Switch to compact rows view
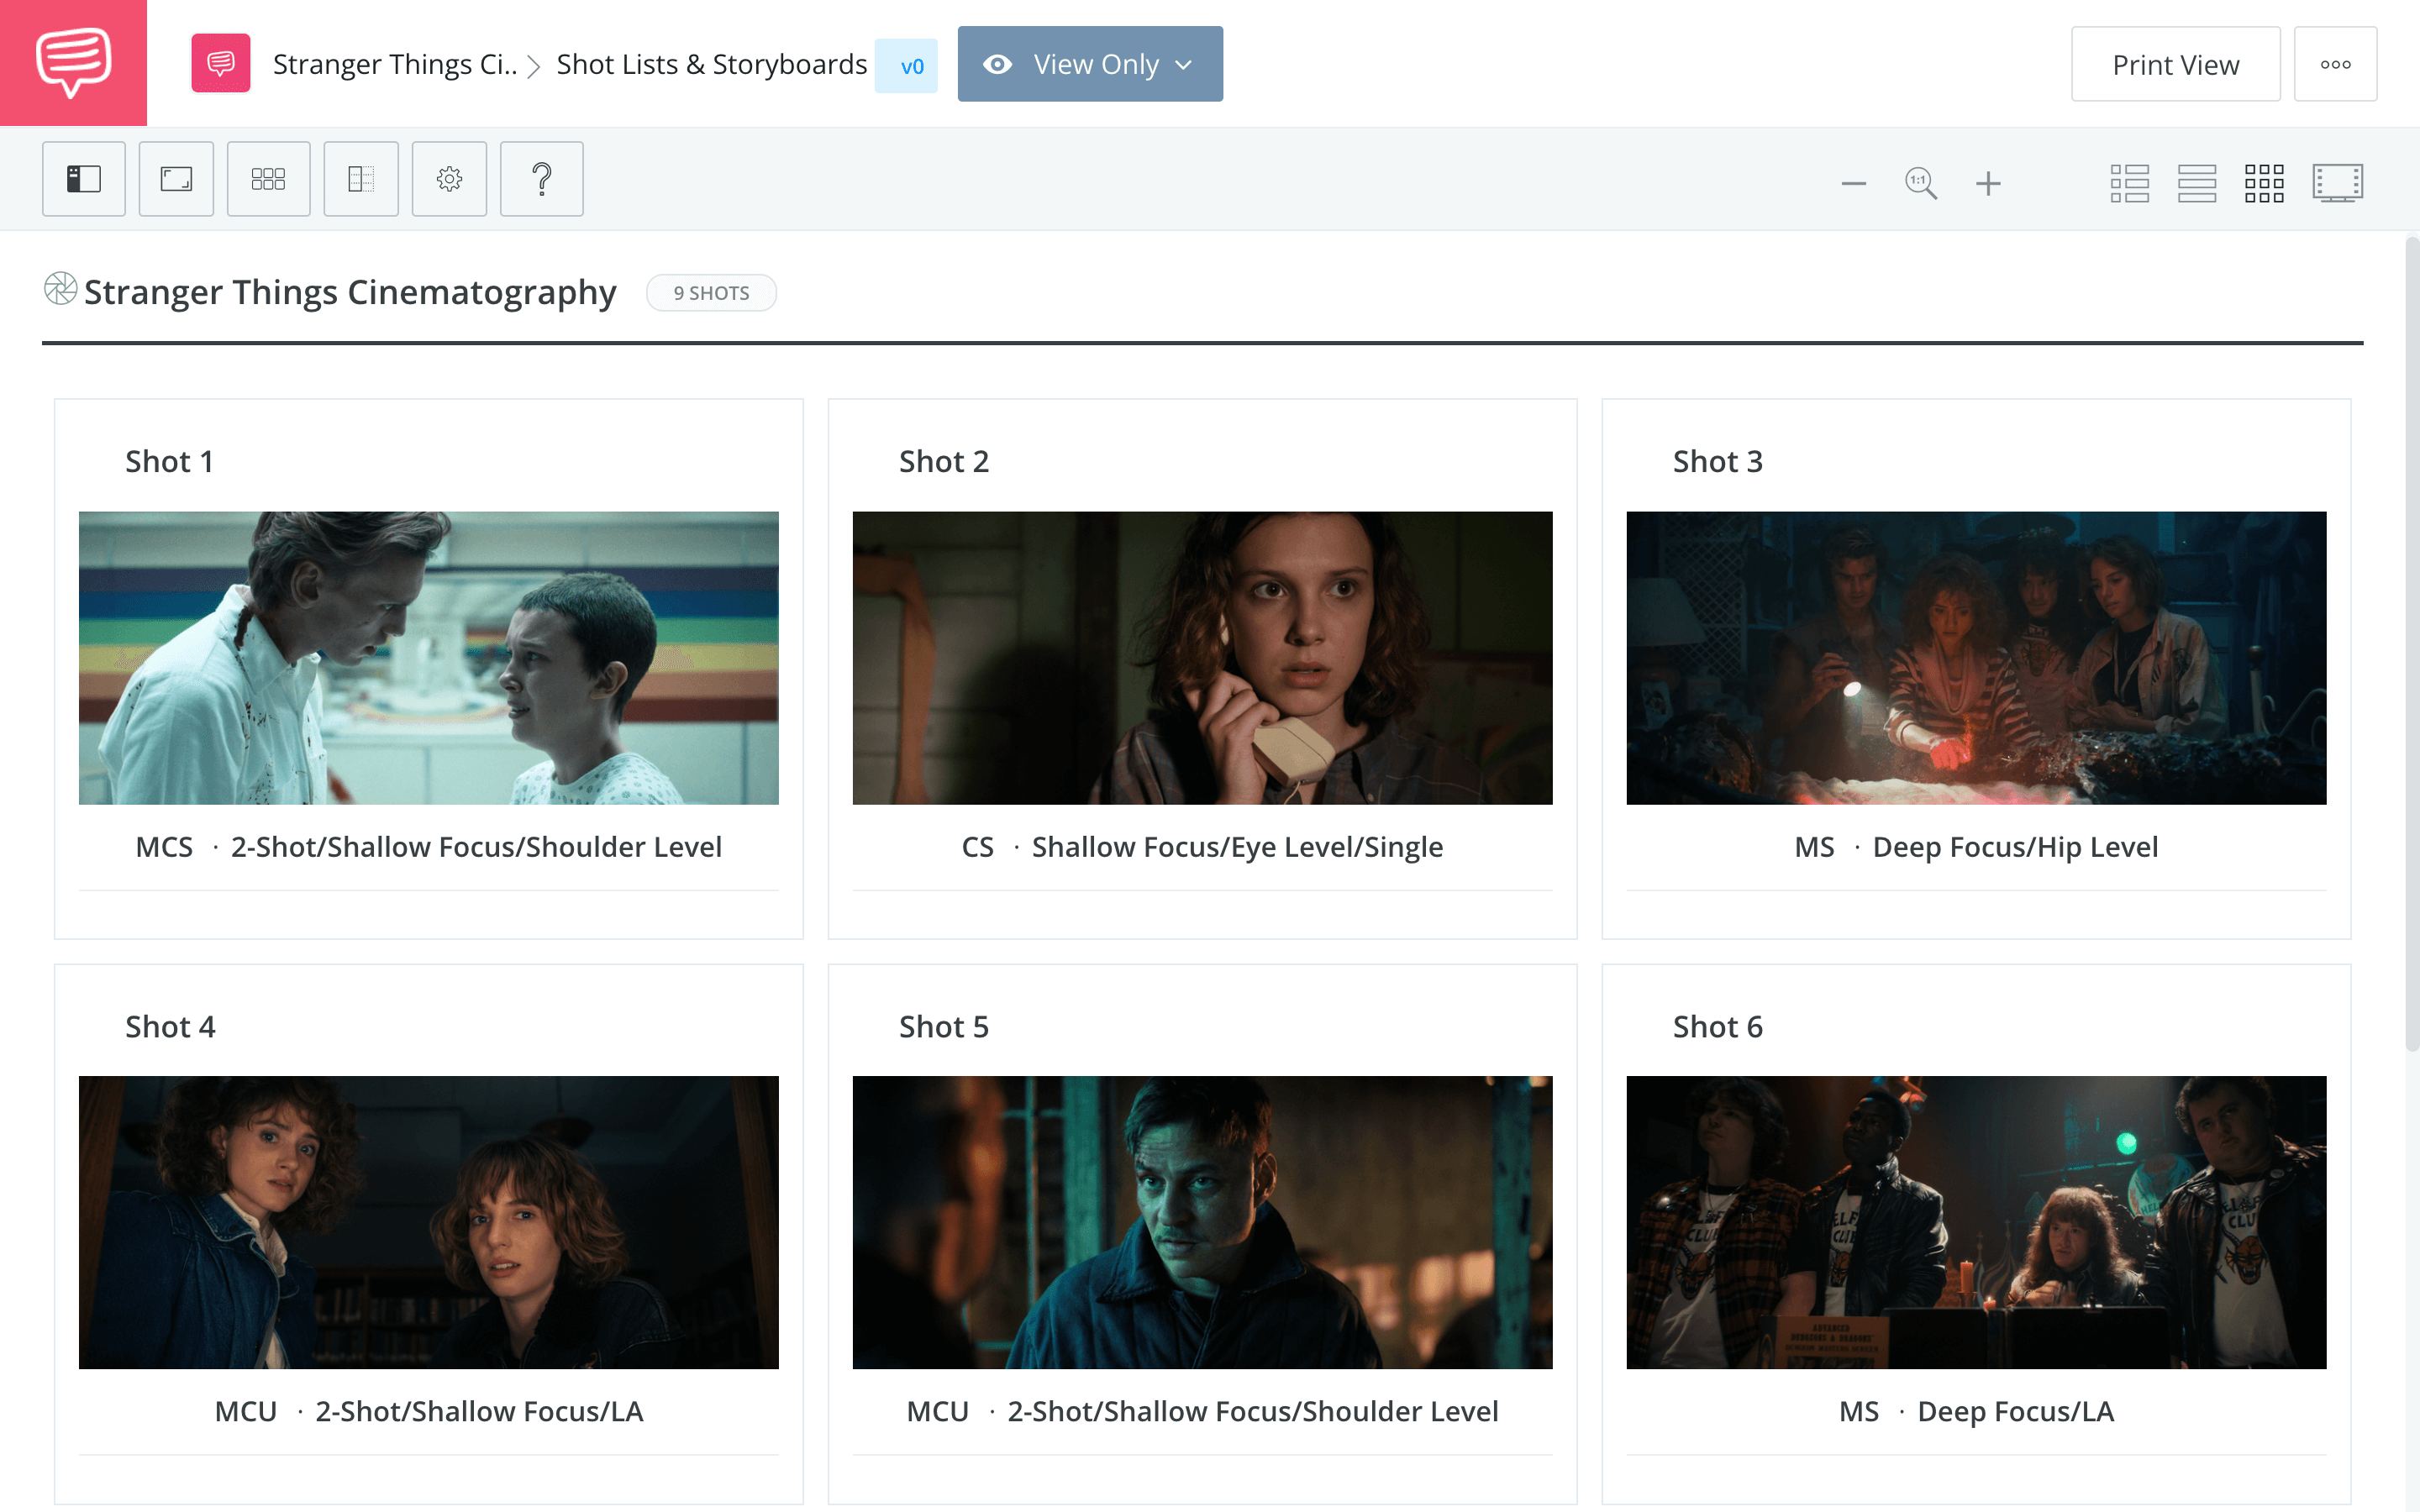This screenshot has width=2420, height=1512. (x=2197, y=183)
